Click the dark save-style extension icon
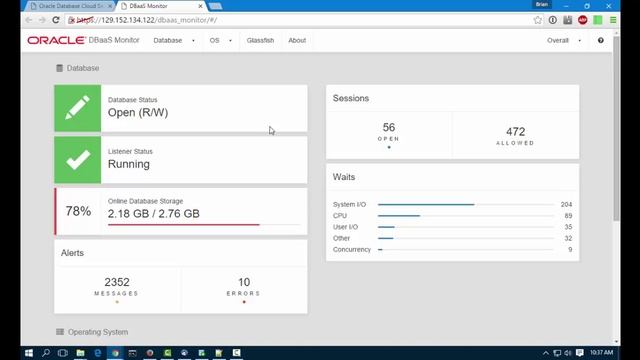The image size is (640, 360). tap(567, 20)
